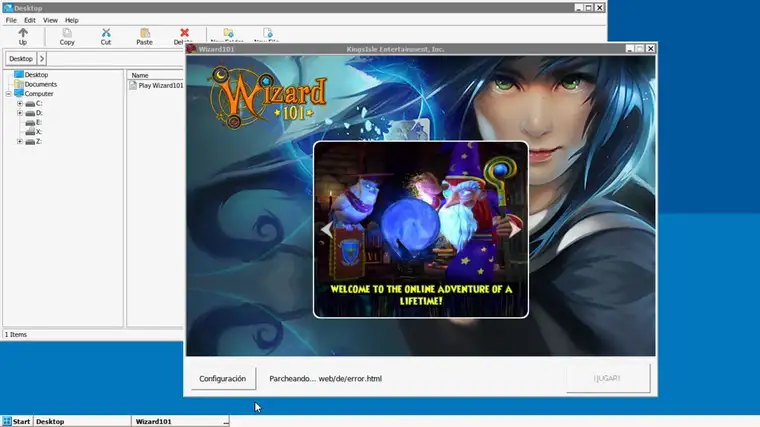Expand the C: drive node
Viewport: 760px width, 427px height.
20,103
